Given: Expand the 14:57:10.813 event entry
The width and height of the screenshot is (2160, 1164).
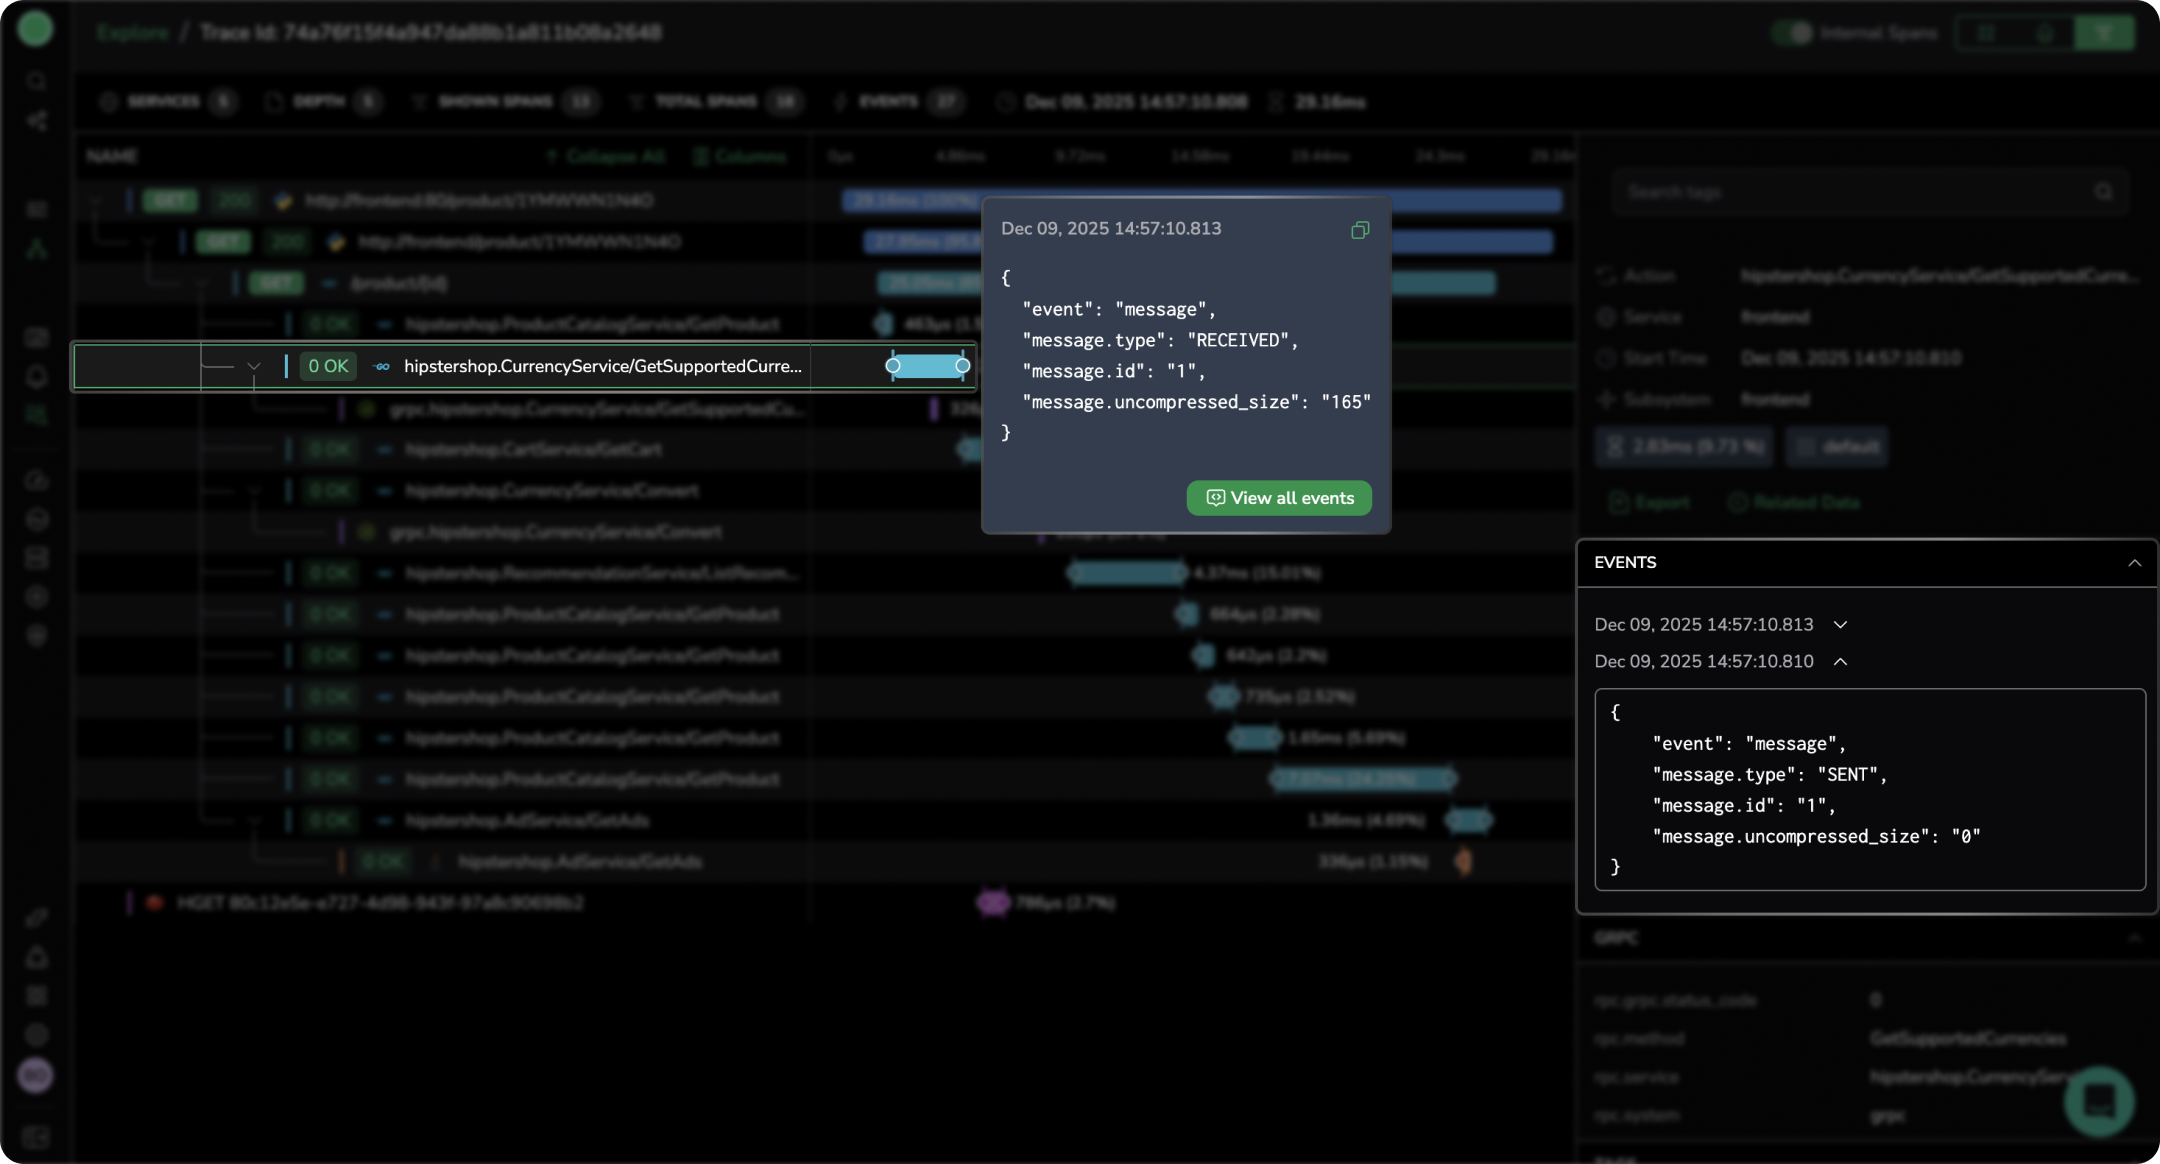Looking at the screenshot, I should click(x=1840, y=625).
